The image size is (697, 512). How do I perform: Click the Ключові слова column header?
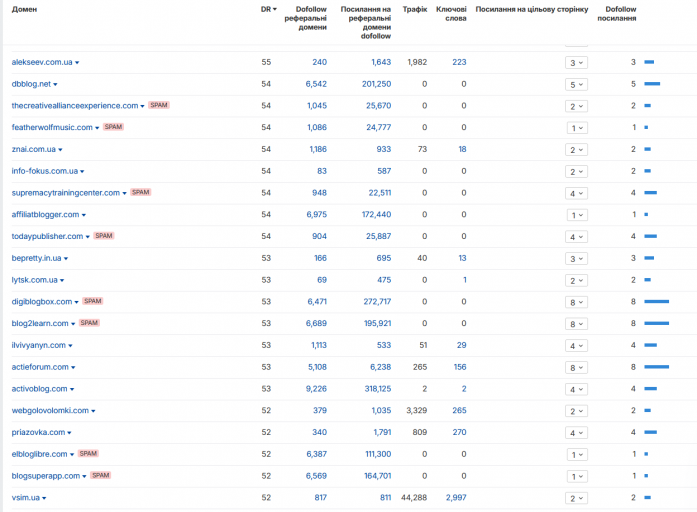click(451, 14)
